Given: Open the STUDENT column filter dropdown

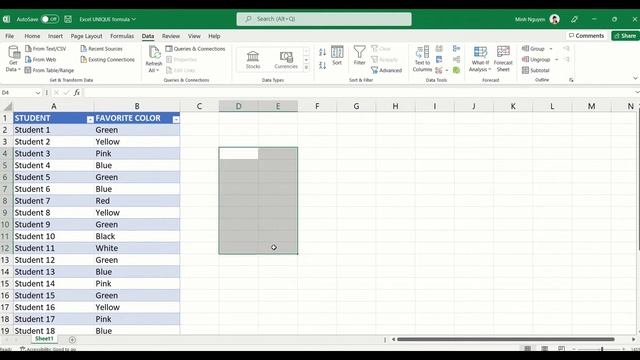Looking at the screenshot, I should 90,120.
